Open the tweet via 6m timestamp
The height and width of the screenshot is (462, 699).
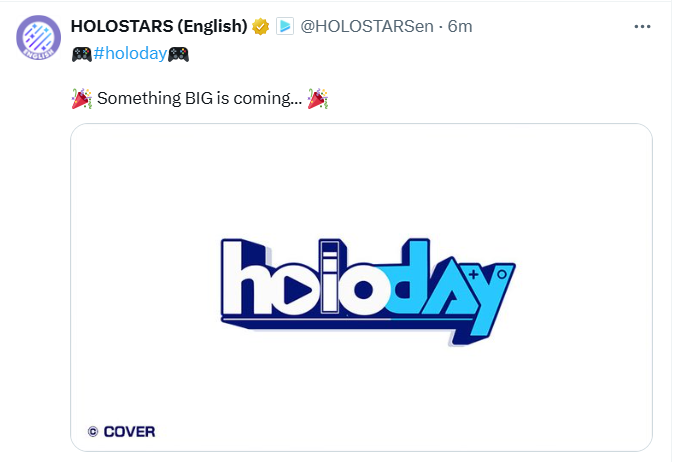point(460,27)
